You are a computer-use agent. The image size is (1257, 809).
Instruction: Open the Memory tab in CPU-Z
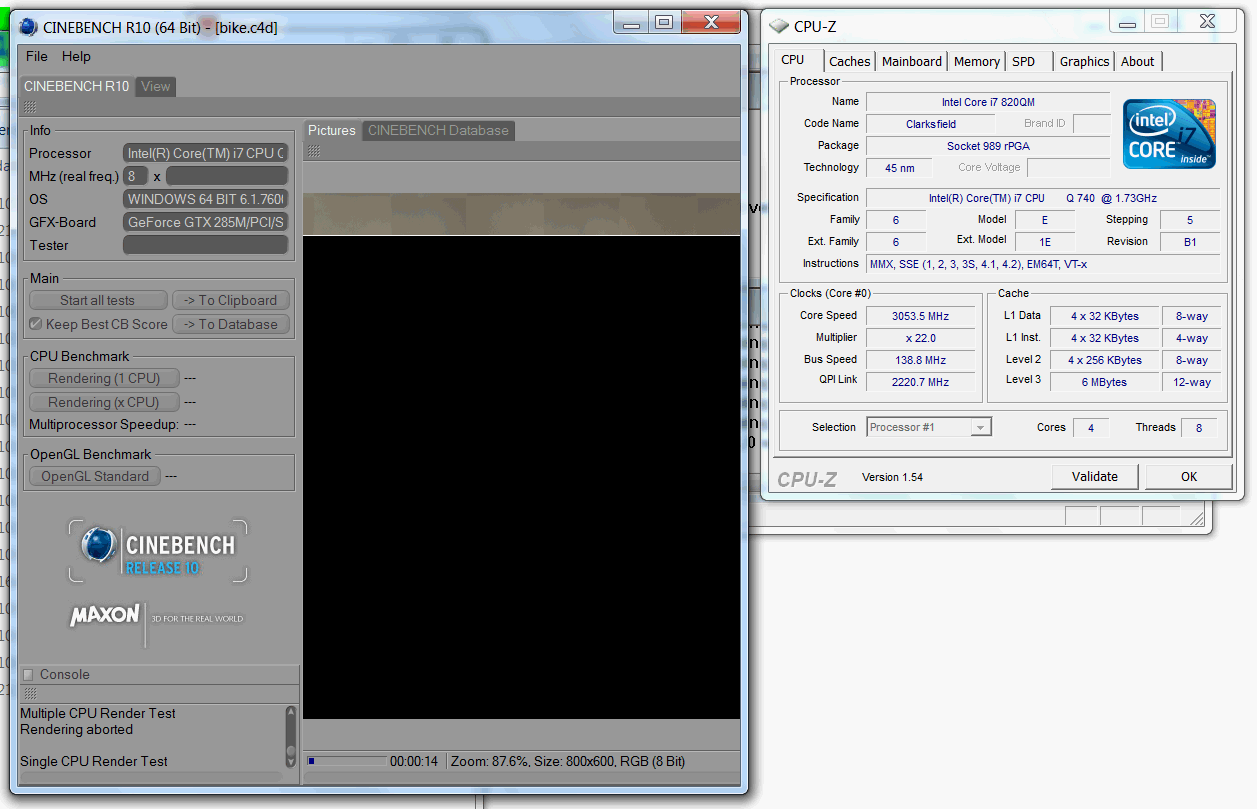click(x=977, y=61)
